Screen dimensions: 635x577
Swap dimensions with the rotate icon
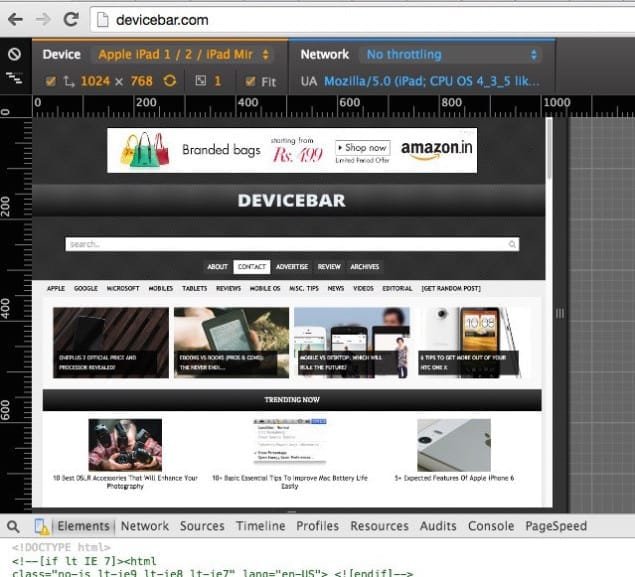pyautogui.click(x=170, y=81)
